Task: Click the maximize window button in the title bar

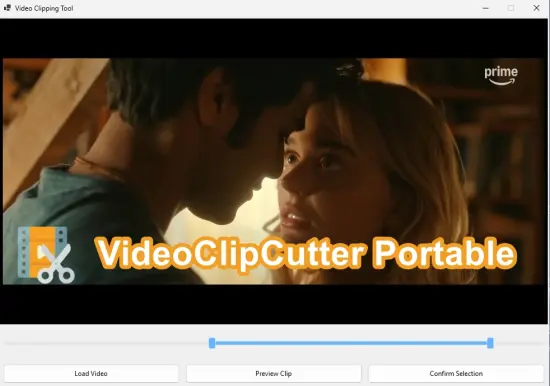Action: (x=511, y=8)
